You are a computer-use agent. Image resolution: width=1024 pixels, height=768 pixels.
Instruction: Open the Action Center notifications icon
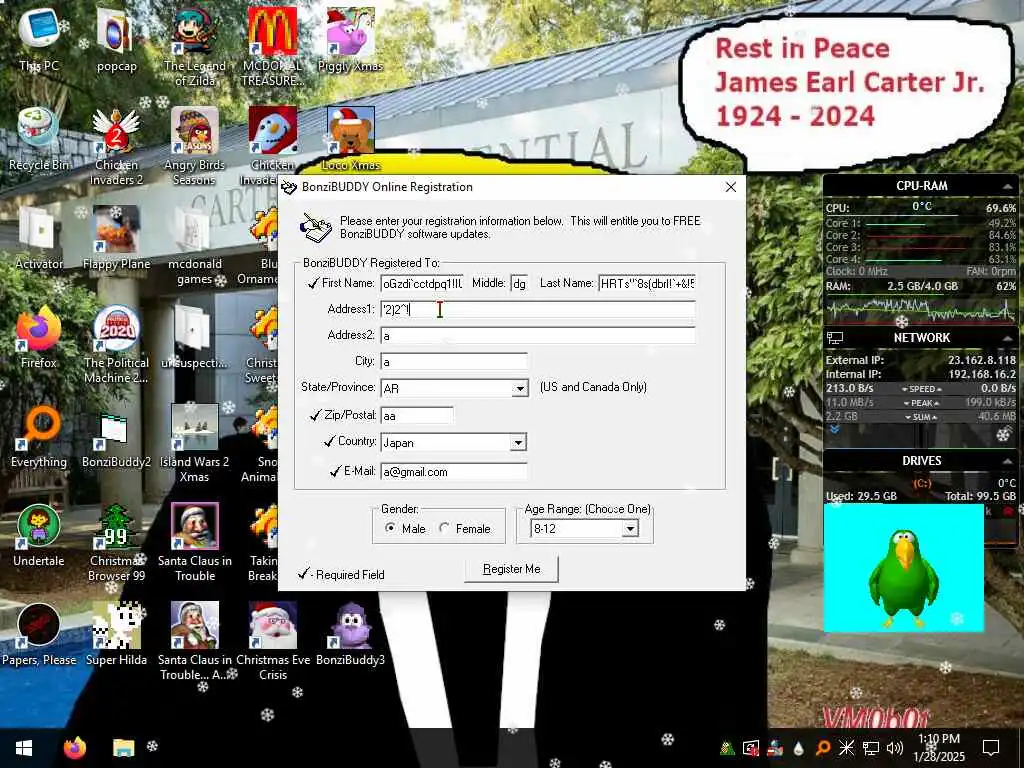coord(991,748)
